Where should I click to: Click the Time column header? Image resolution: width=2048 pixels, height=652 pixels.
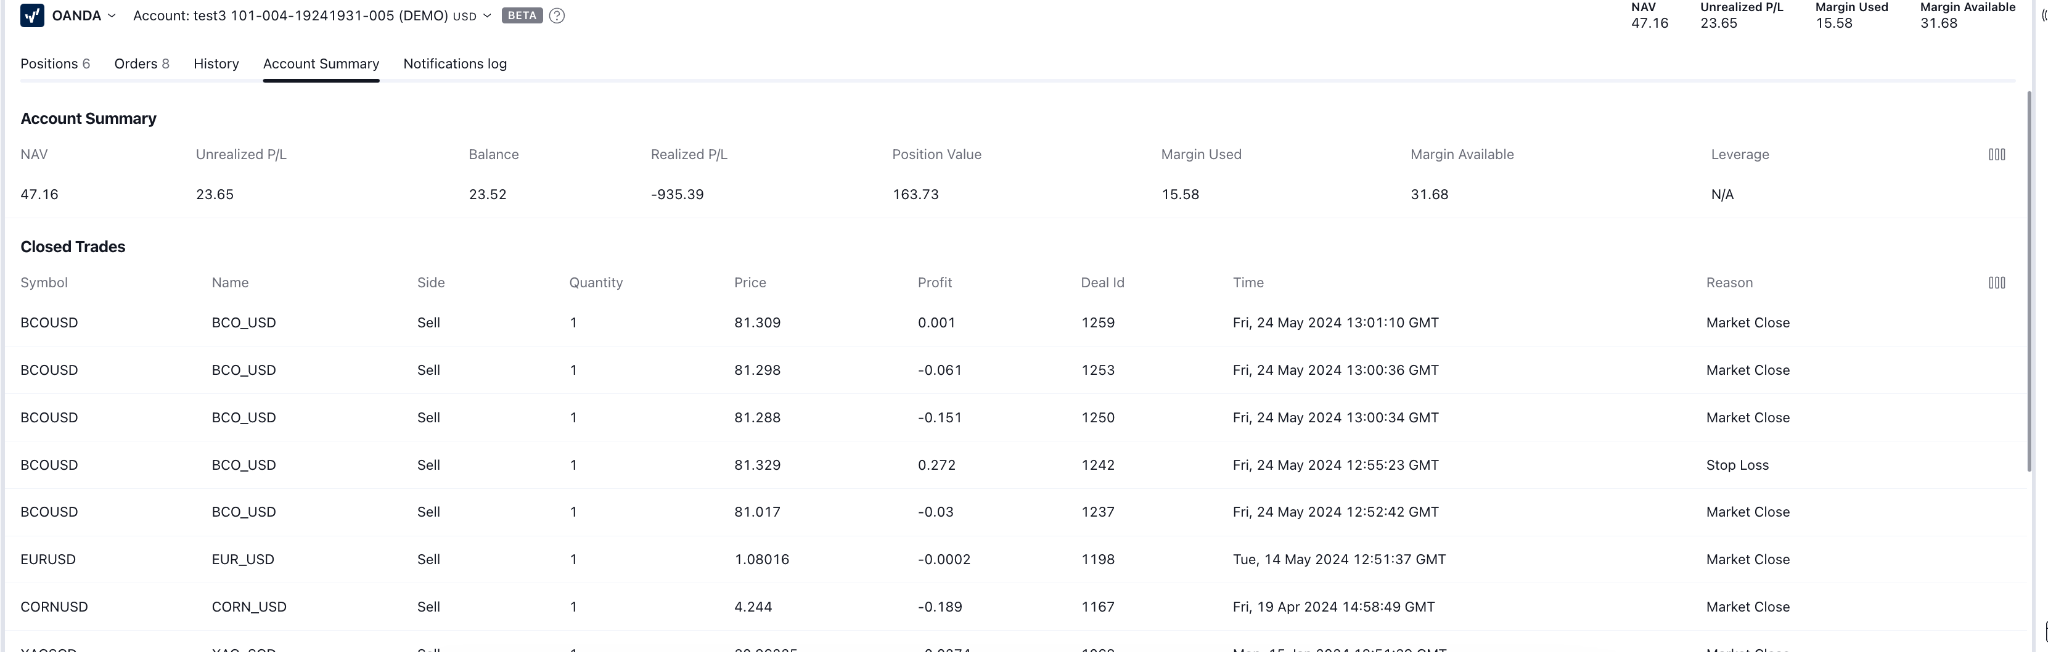1248,283
